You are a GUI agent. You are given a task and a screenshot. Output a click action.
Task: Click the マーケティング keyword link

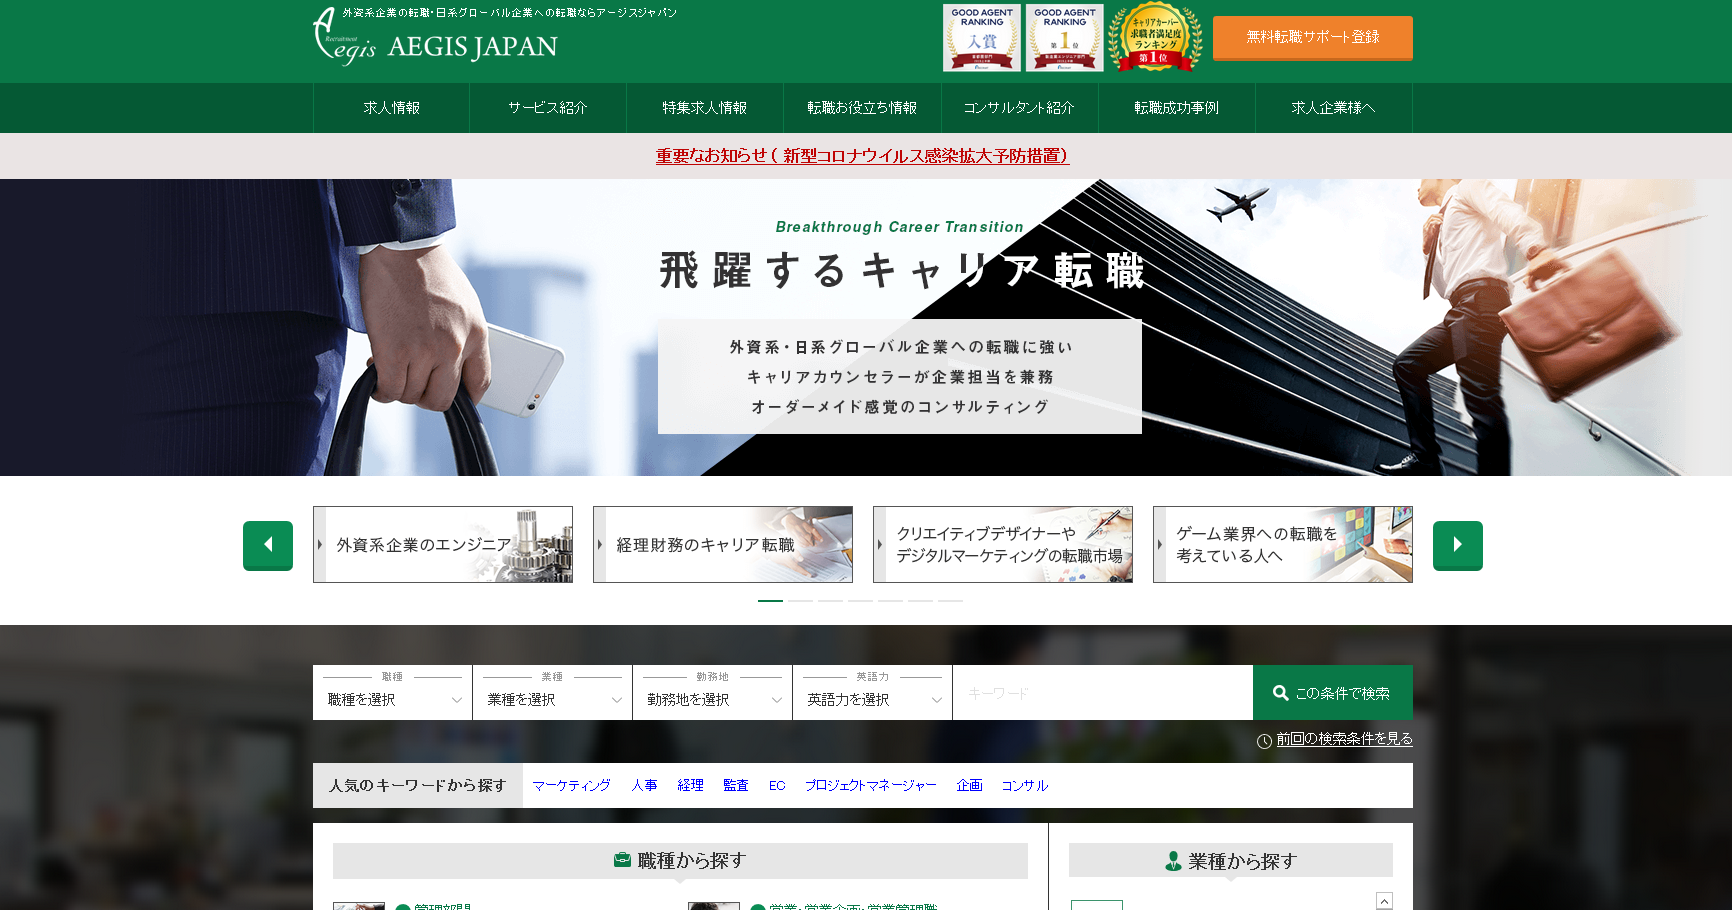coord(571,785)
